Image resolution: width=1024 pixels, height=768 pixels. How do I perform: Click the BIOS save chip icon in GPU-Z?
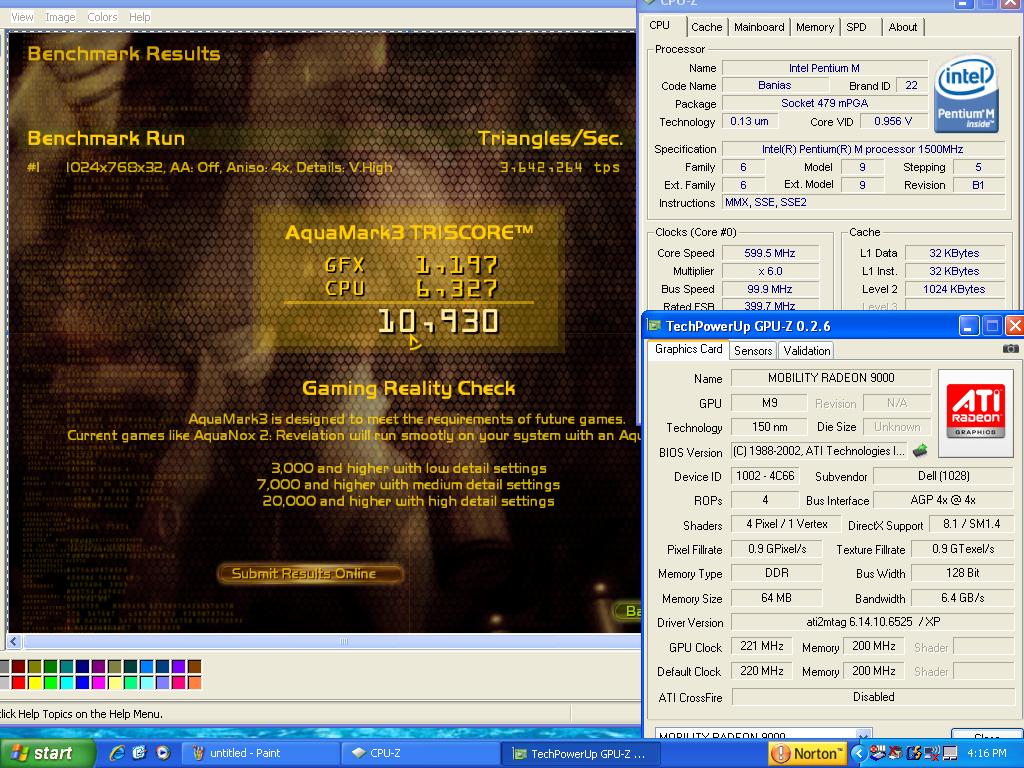(920, 450)
